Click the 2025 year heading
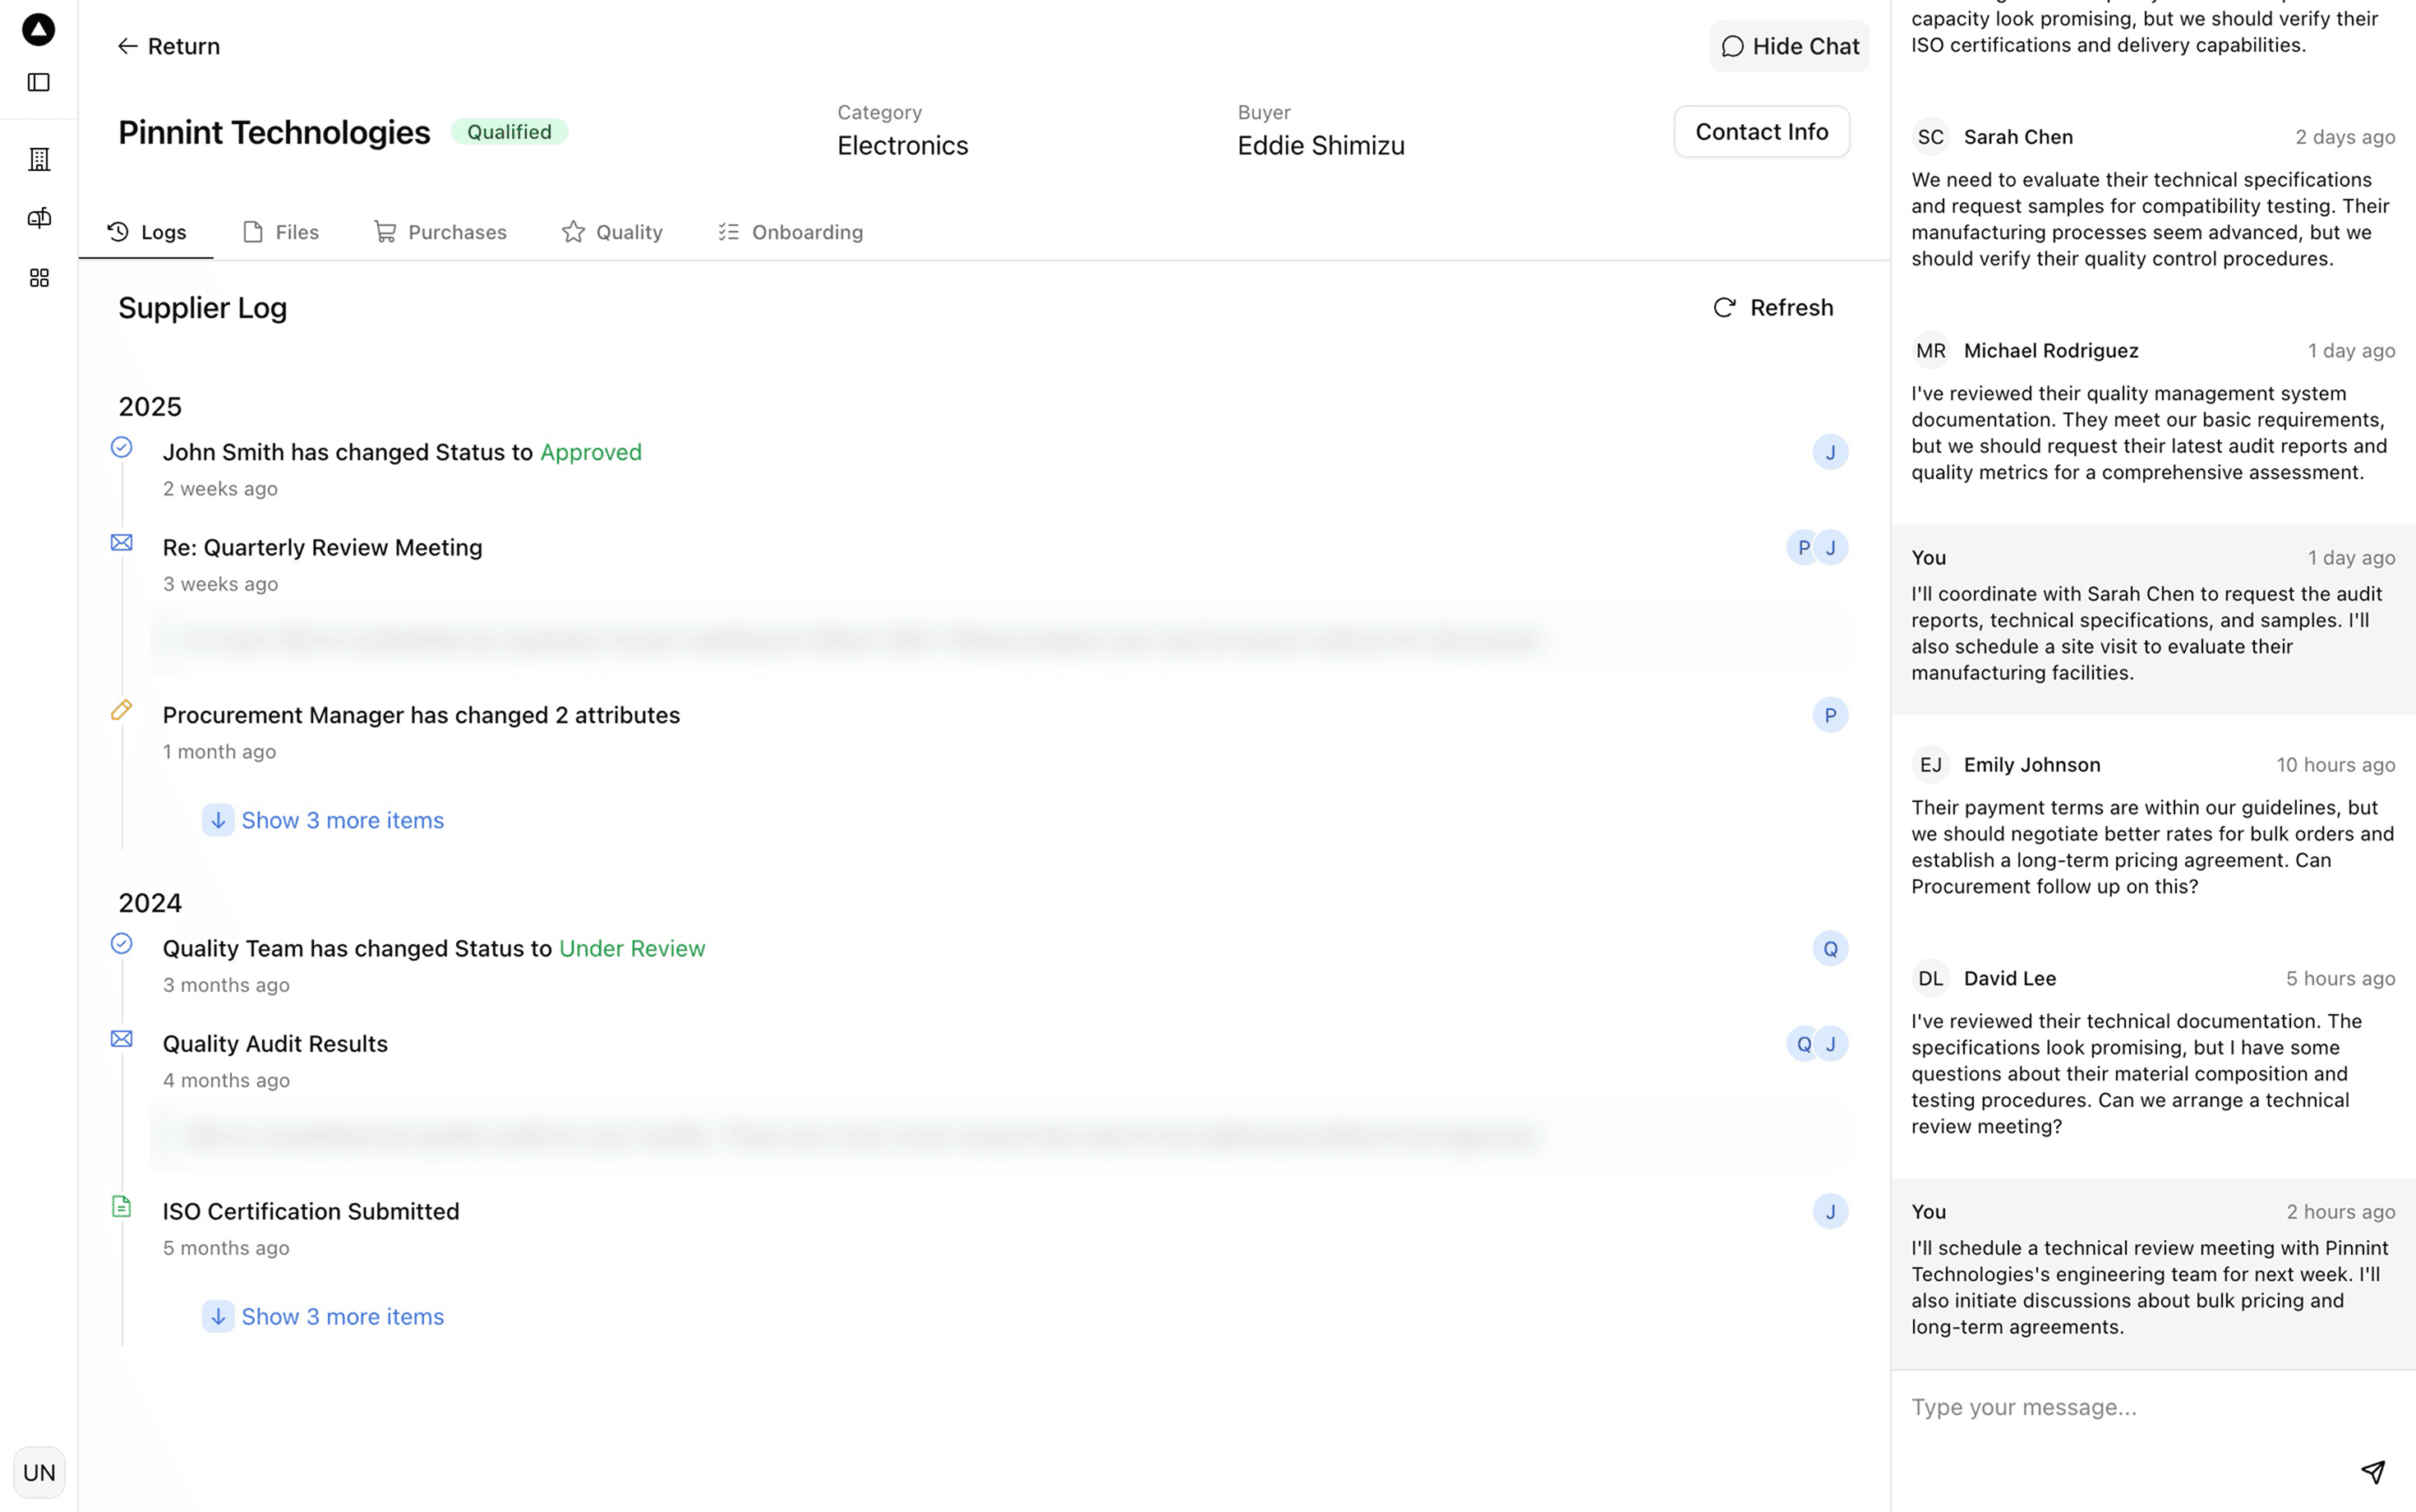2416x1512 pixels. pos(150,407)
